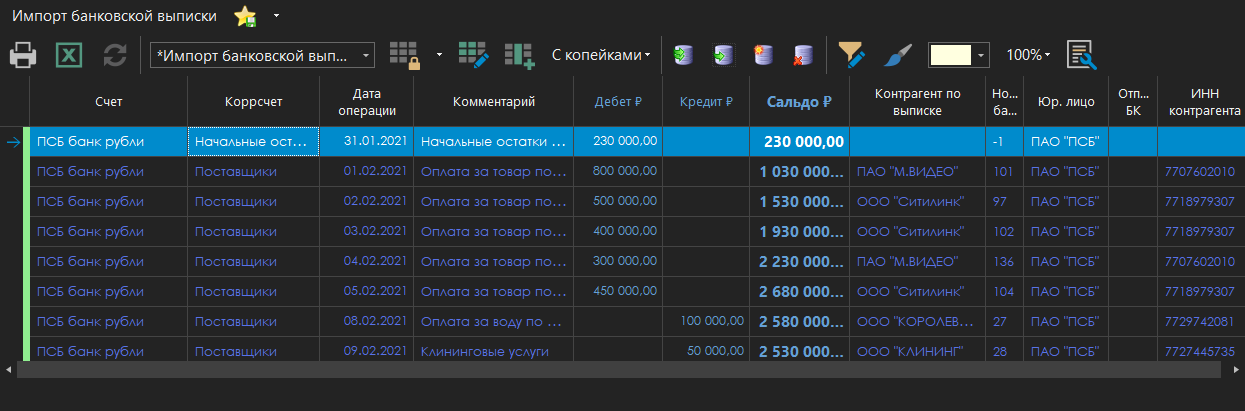Click the 'Комментарий' column header

494,102
